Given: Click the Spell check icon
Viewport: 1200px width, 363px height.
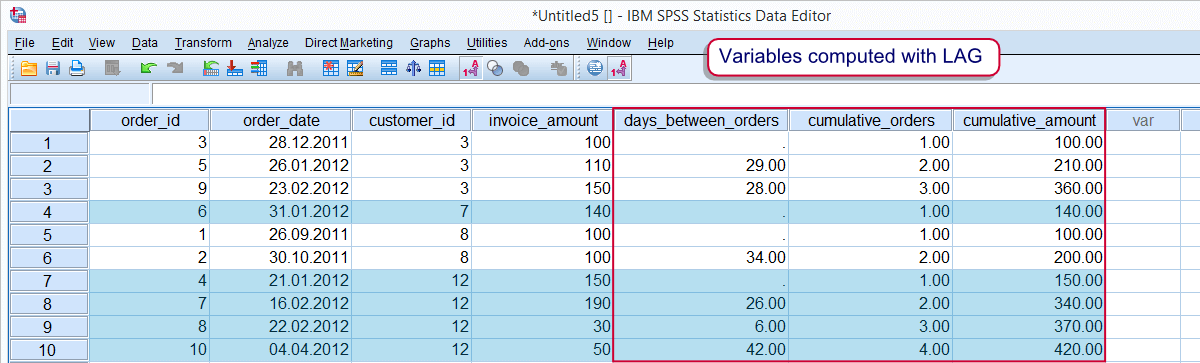Looking at the screenshot, I should 558,69.
